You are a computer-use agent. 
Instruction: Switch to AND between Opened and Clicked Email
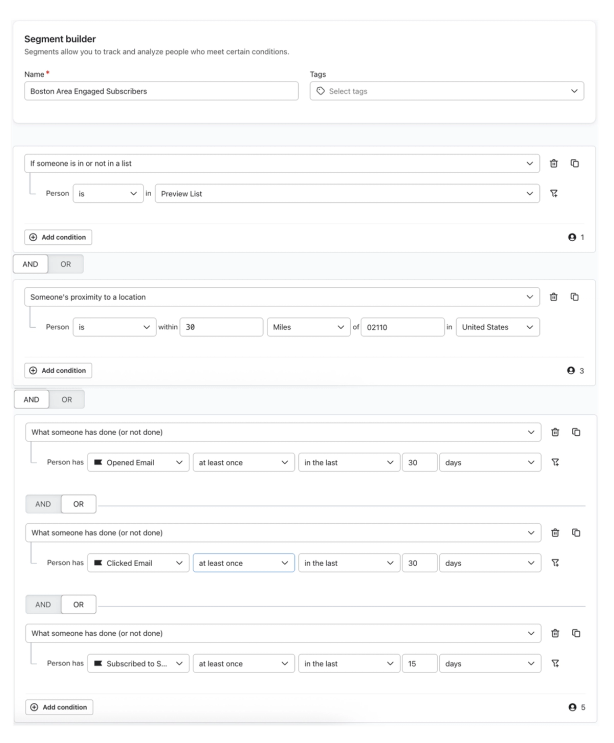pos(43,504)
